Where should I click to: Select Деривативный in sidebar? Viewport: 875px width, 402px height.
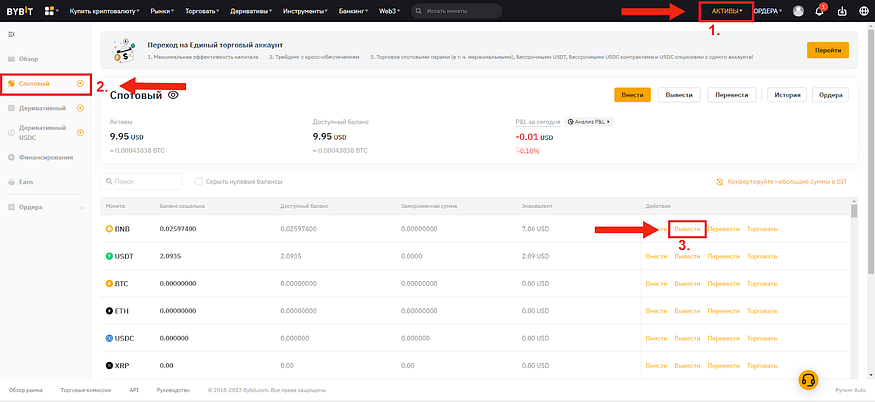pyautogui.click(x=42, y=108)
